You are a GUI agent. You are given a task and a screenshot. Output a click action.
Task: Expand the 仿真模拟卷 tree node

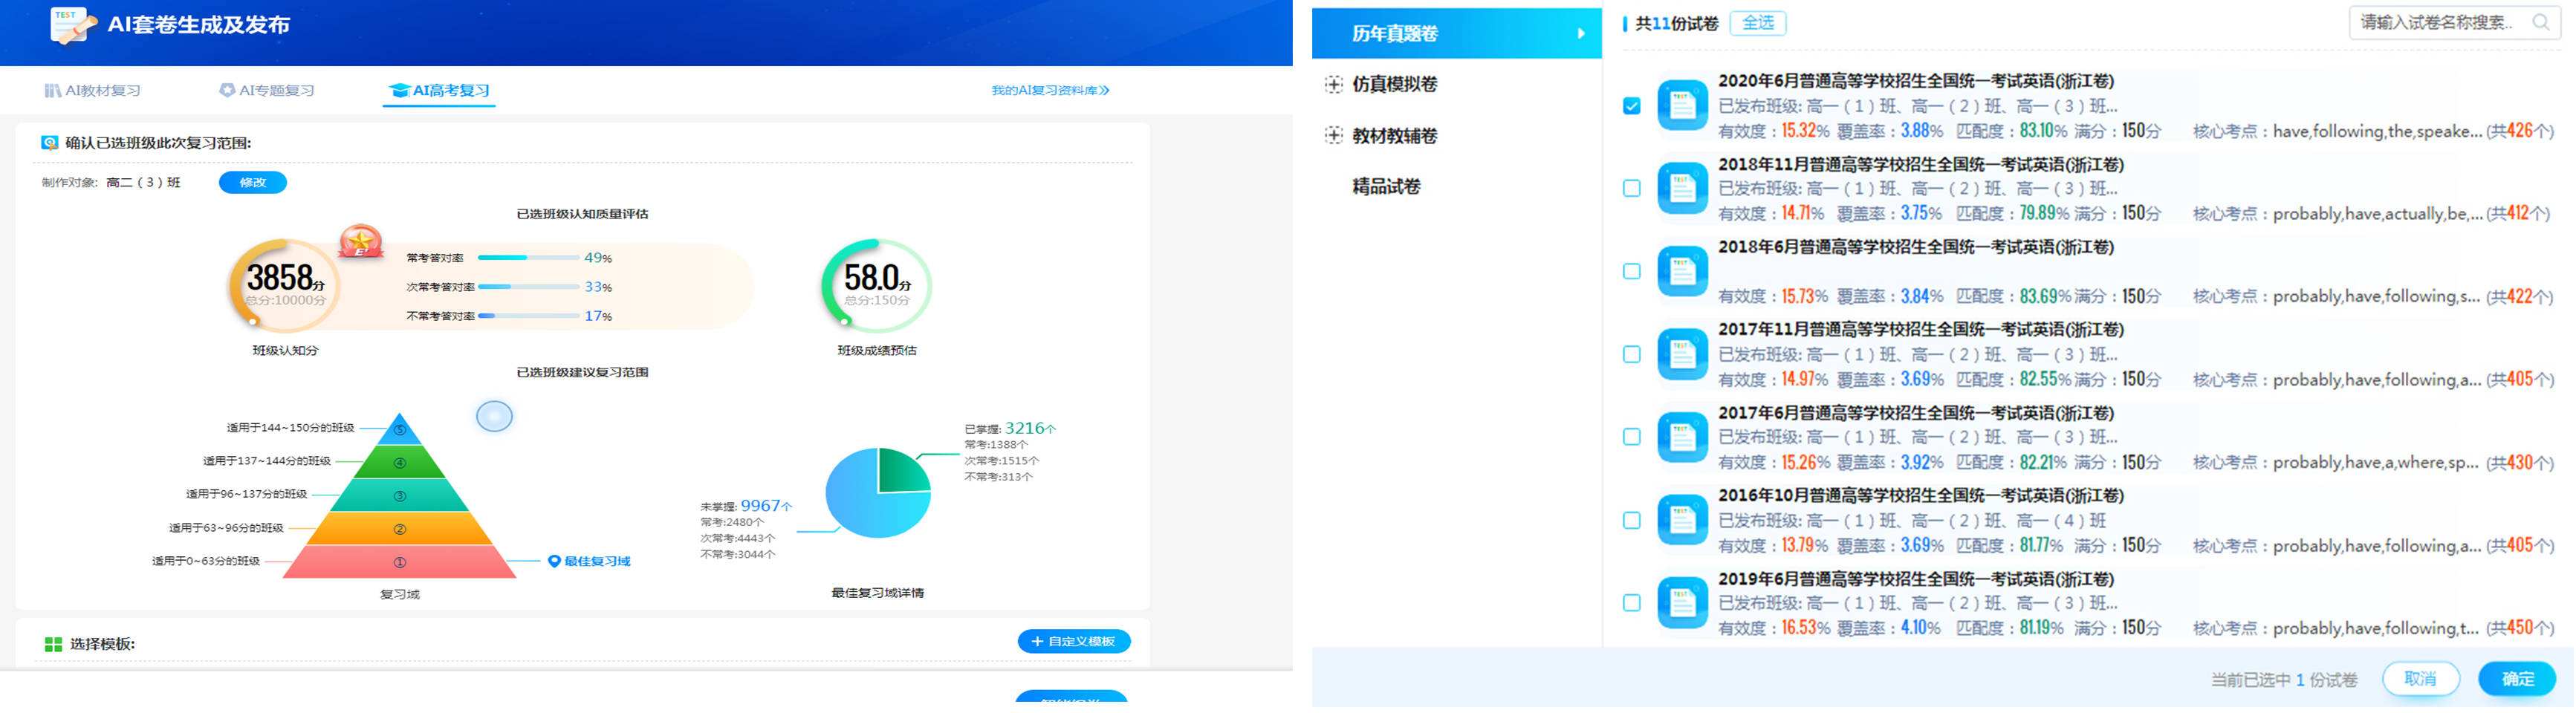tap(1333, 85)
